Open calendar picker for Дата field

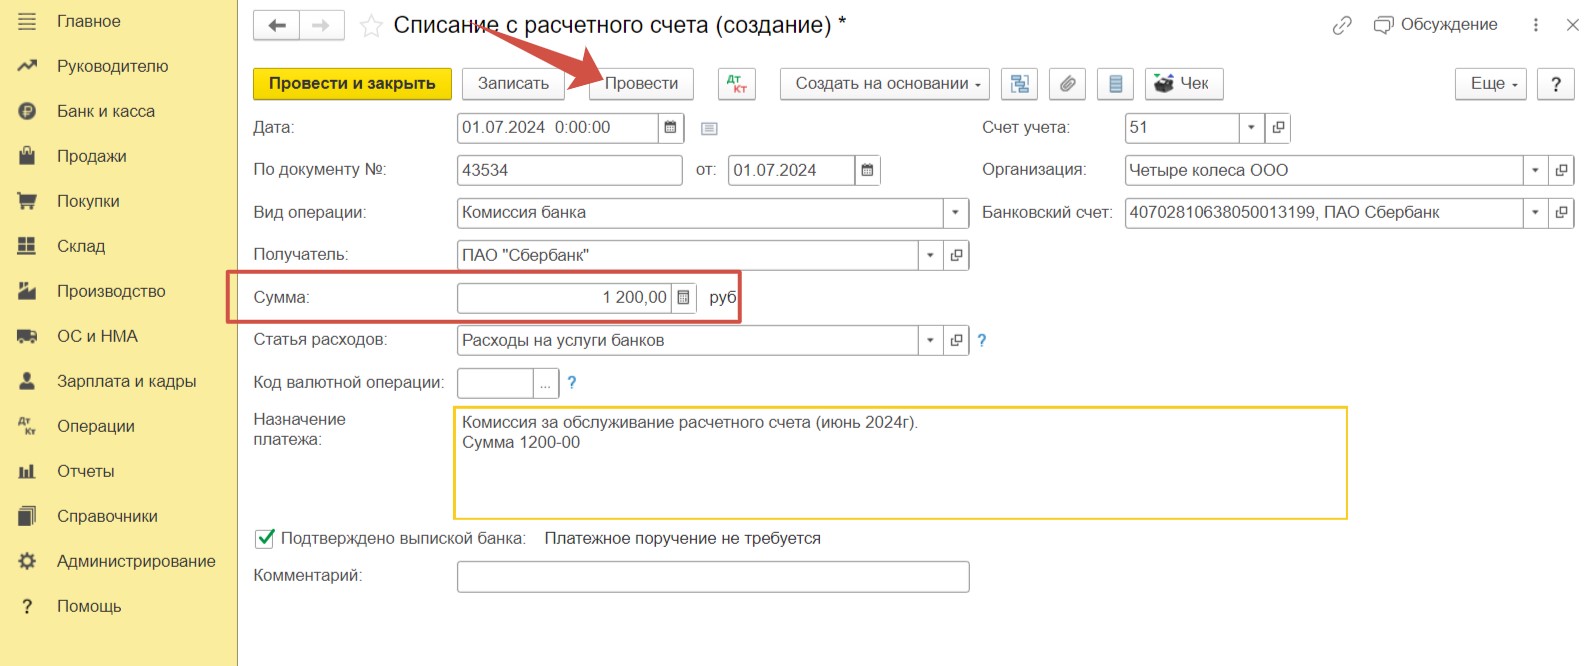click(x=671, y=128)
